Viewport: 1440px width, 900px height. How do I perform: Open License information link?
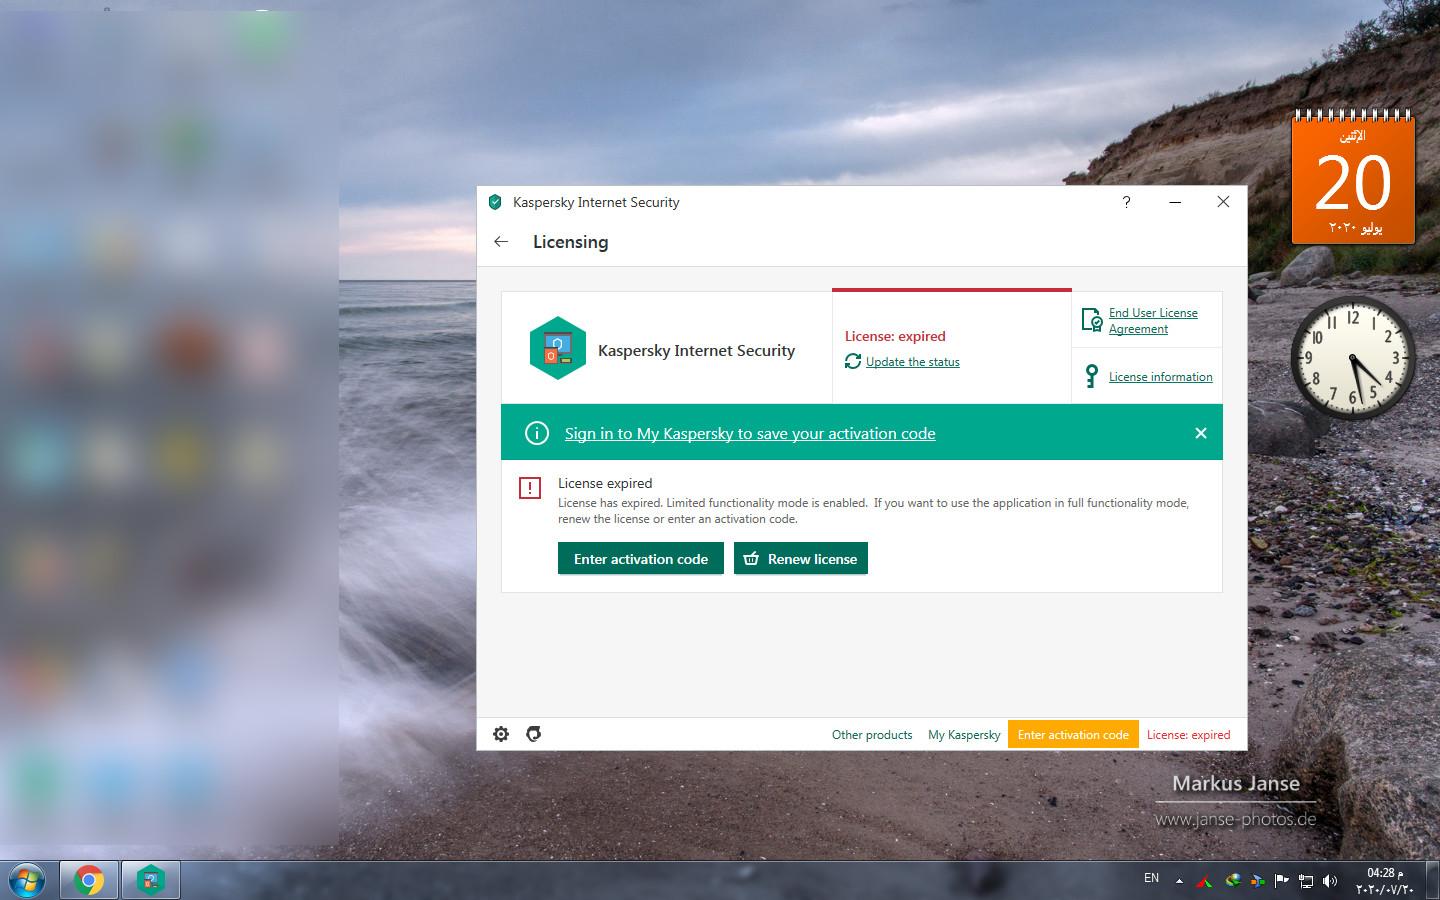click(x=1160, y=377)
